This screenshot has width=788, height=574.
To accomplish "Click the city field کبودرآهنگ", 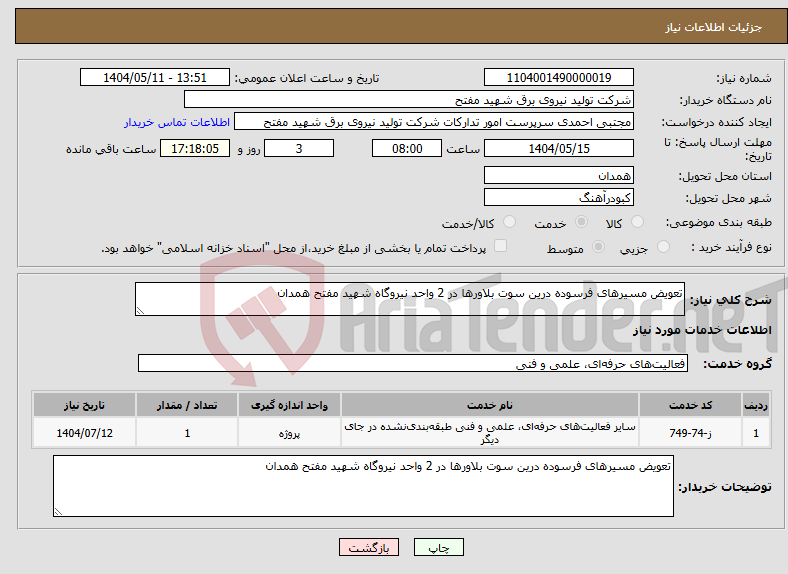I will click(558, 197).
